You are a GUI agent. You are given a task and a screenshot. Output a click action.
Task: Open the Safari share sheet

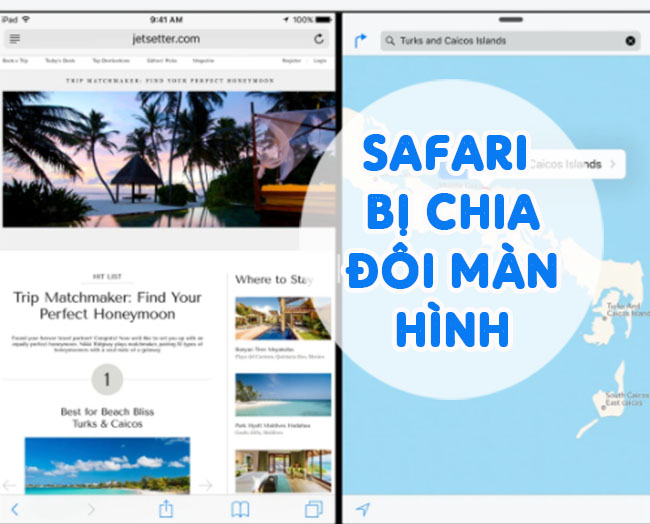[166, 508]
